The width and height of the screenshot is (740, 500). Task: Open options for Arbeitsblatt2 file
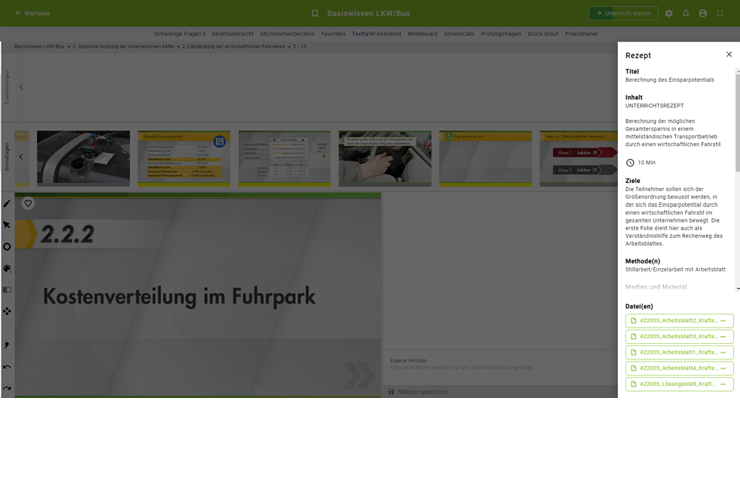(723, 321)
